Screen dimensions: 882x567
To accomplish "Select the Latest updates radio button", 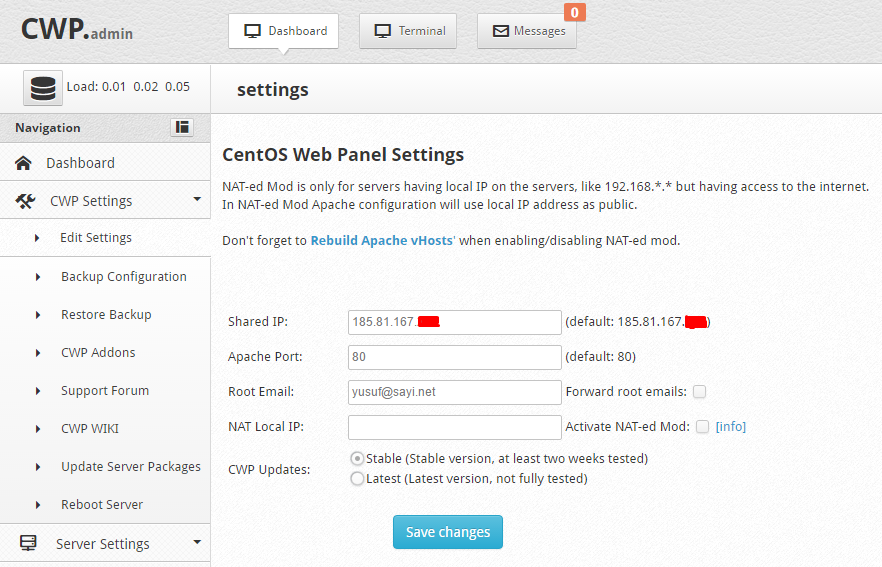I will point(357,479).
